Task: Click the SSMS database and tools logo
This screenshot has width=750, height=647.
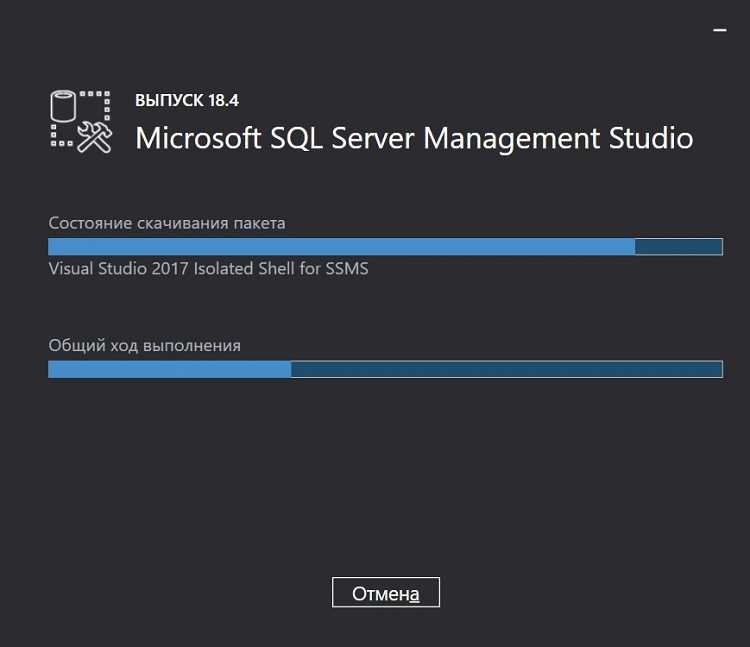Action: click(81, 122)
